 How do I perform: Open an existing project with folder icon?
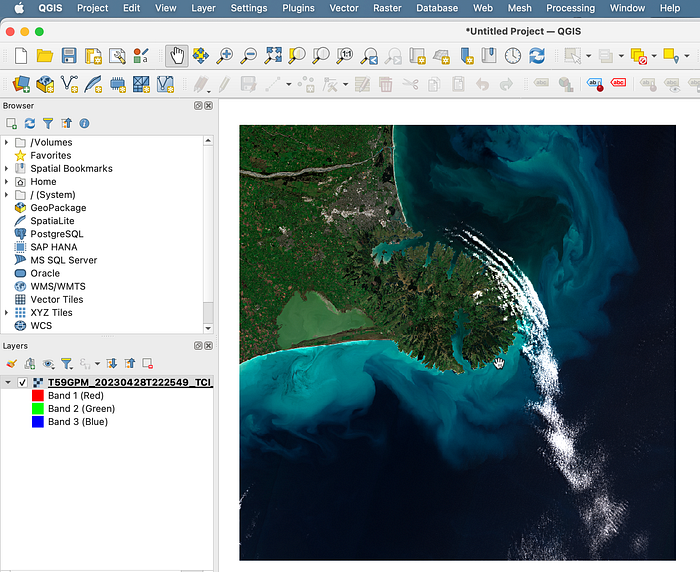coord(44,55)
